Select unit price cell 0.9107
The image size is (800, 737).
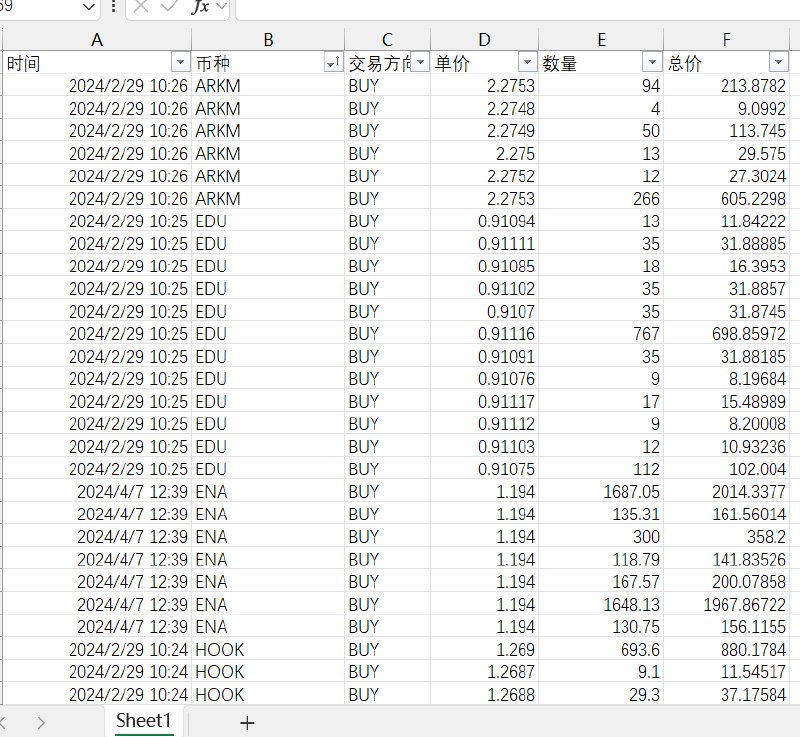coord(484,311)
